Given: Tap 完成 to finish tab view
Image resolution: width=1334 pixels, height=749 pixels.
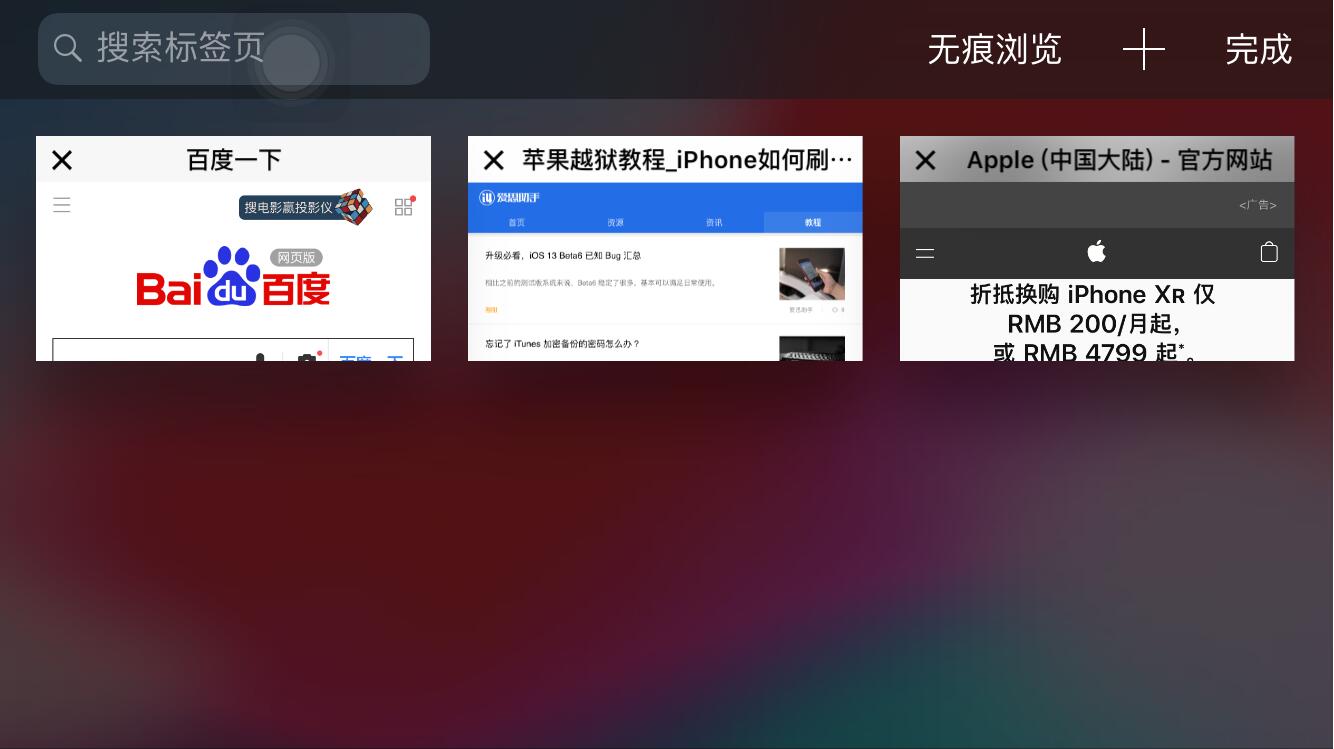Looking at the screenshot, I should point(1259,49).
